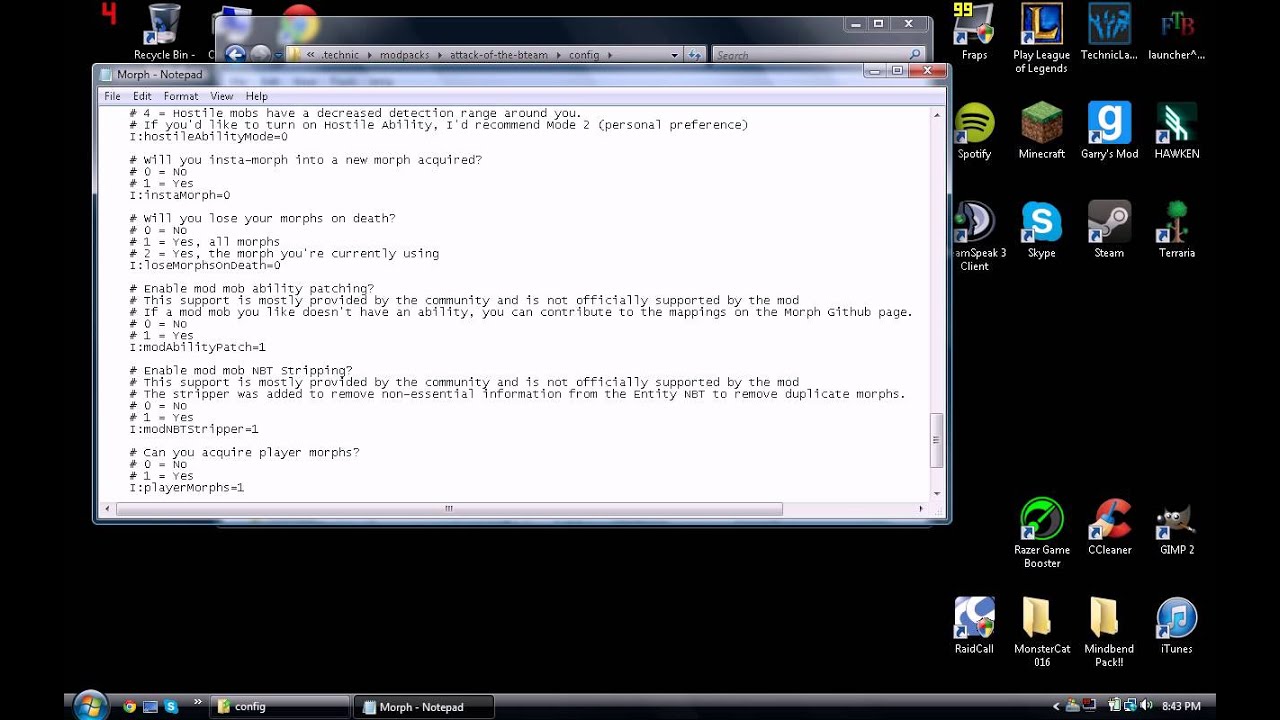
Task: Open the Windows Start menu
Action: 90,704
